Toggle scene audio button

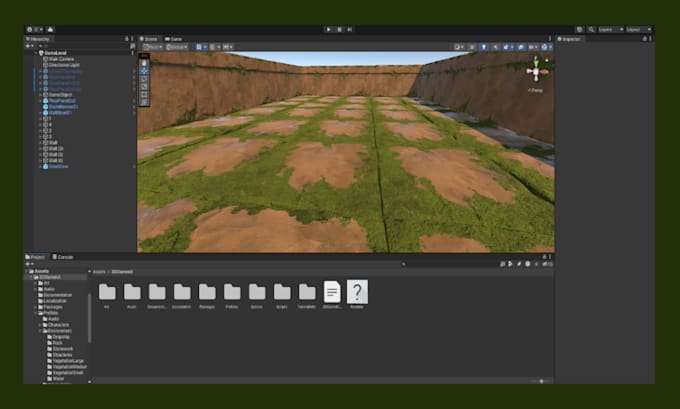click(x=495, y=47)
